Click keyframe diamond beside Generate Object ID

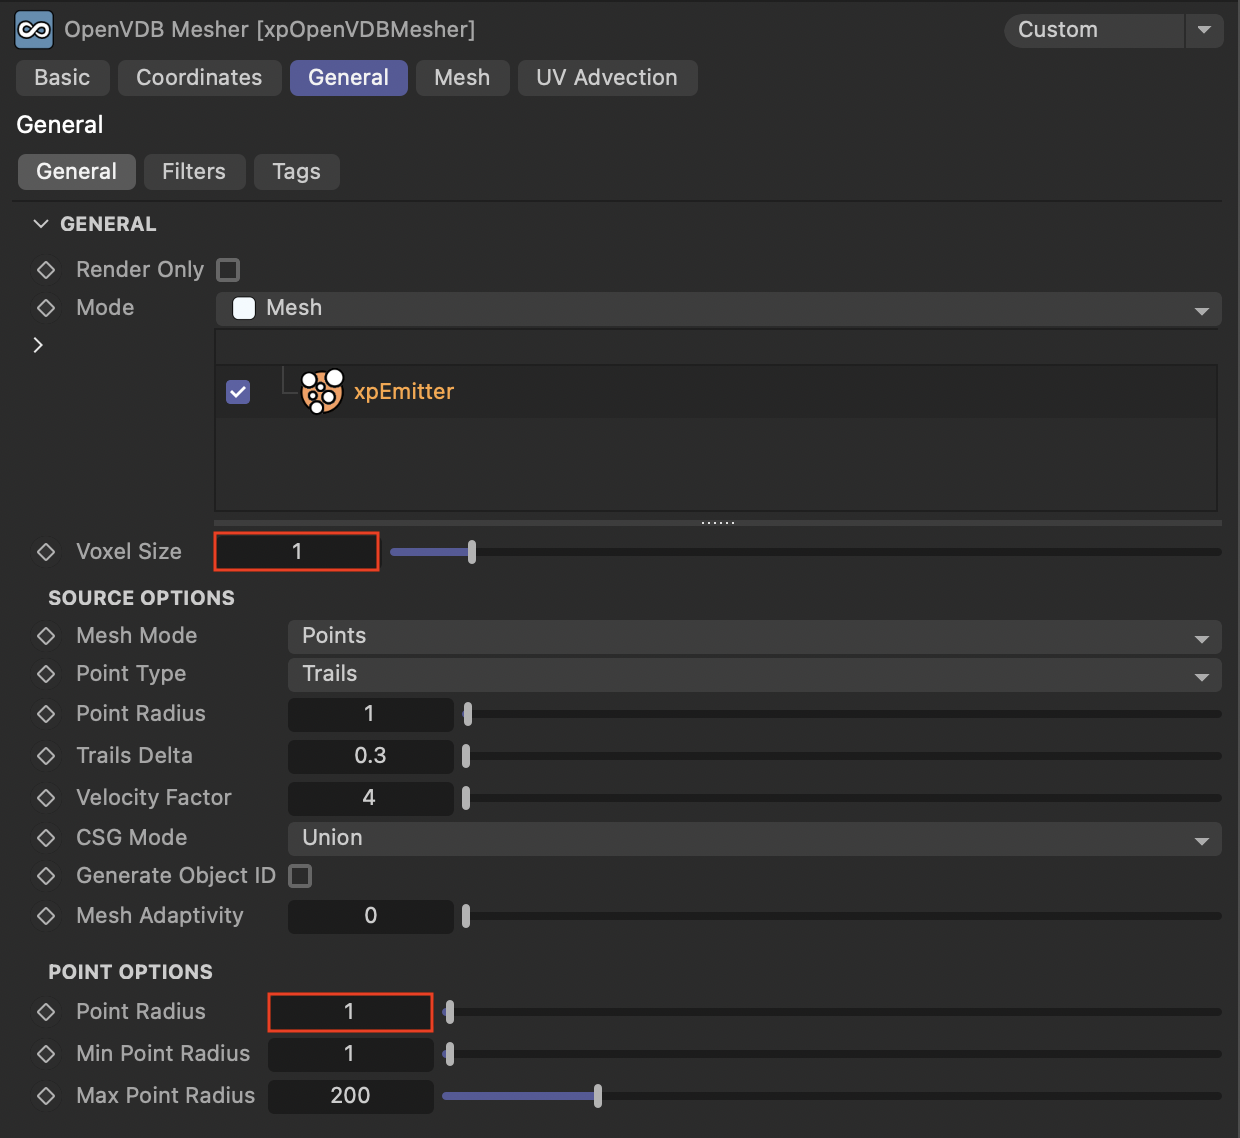point(46,876)
